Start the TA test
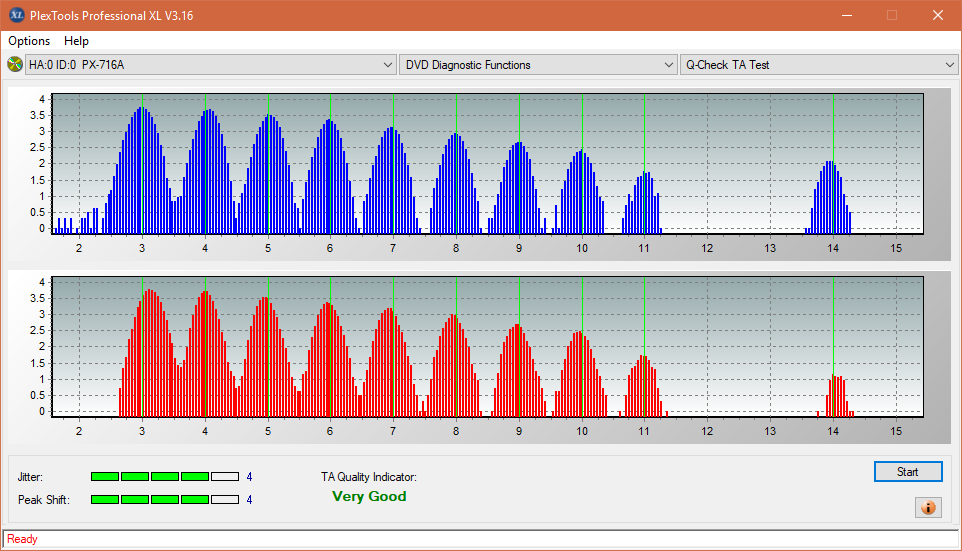Viewport: 962px width, 551px height. point(908,471)
